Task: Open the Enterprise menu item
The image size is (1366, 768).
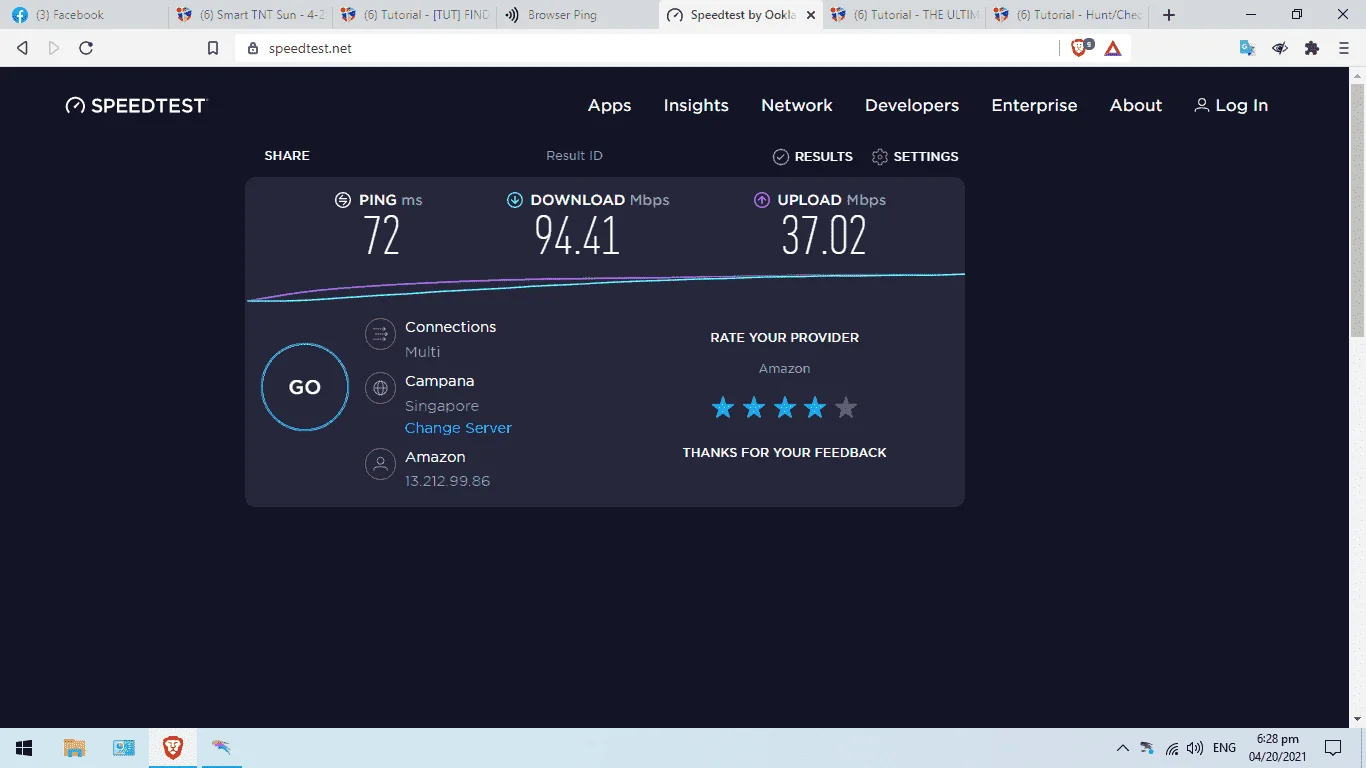Action: pos(1034,105)
